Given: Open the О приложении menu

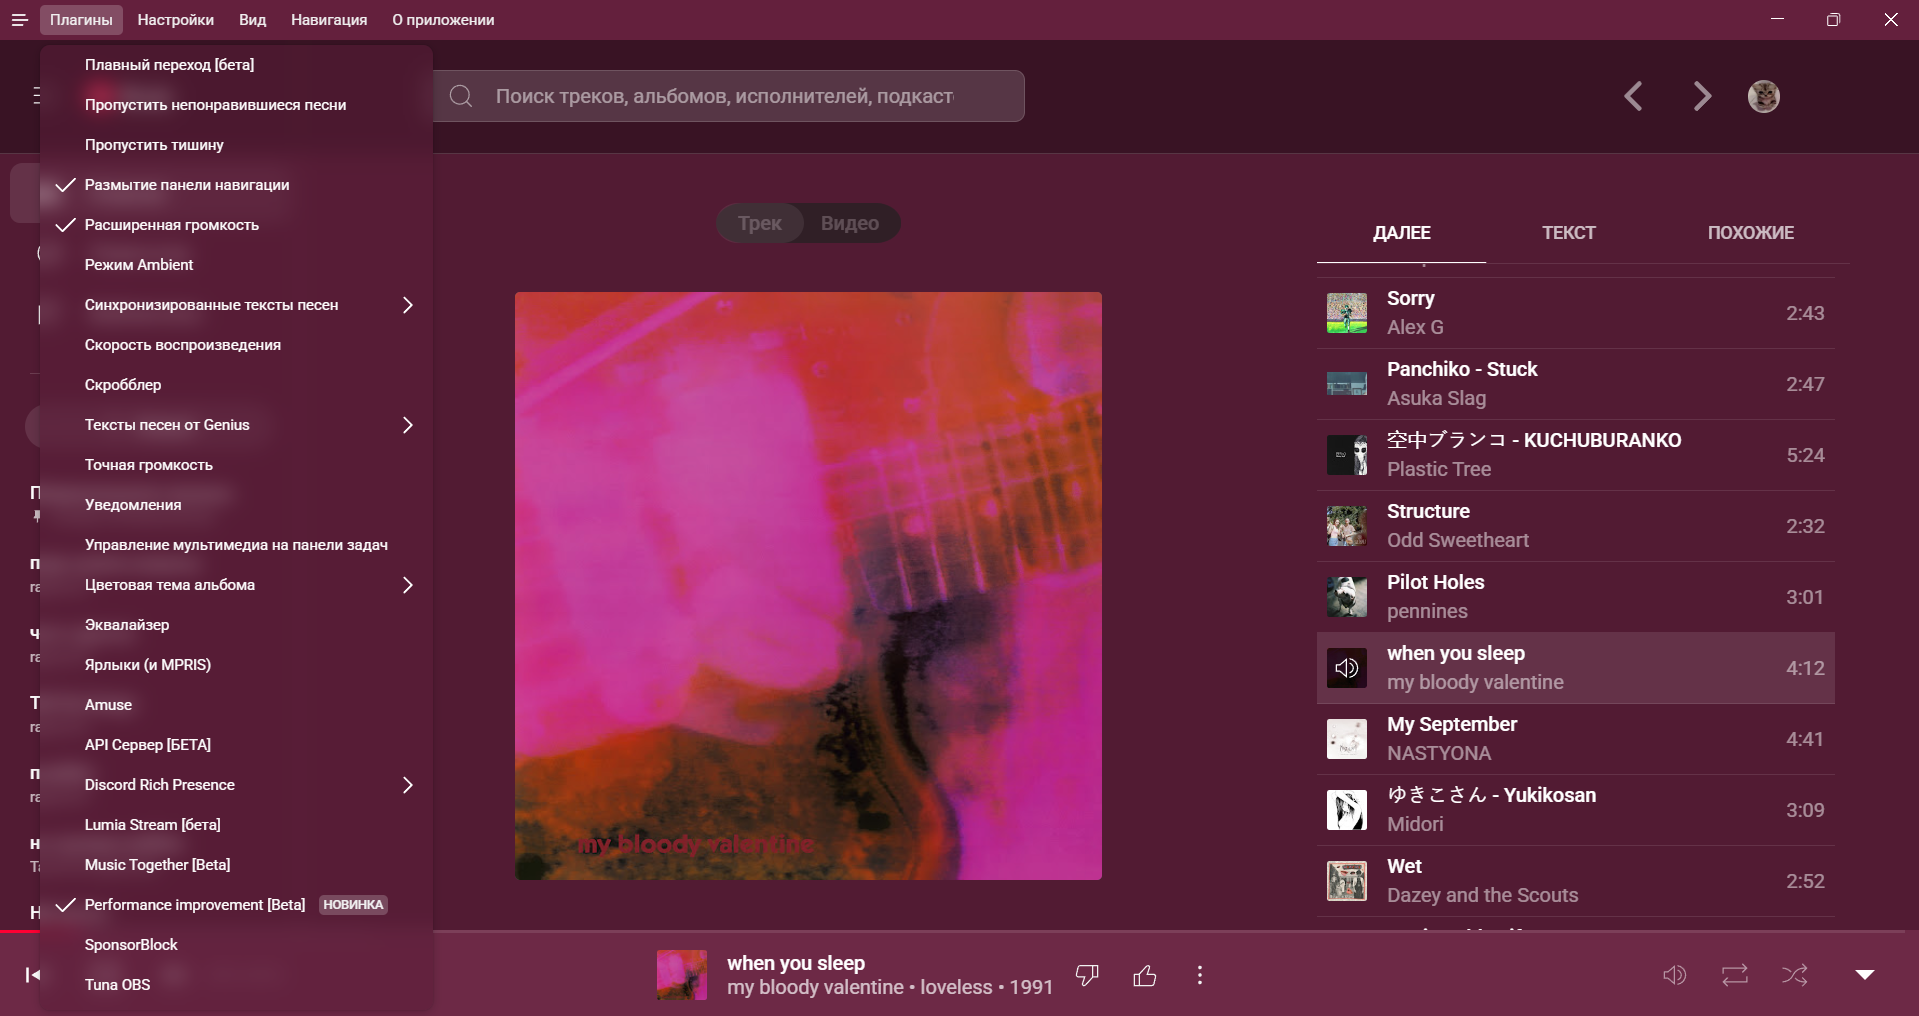Looking at the screenshot, I should [443, 20].
